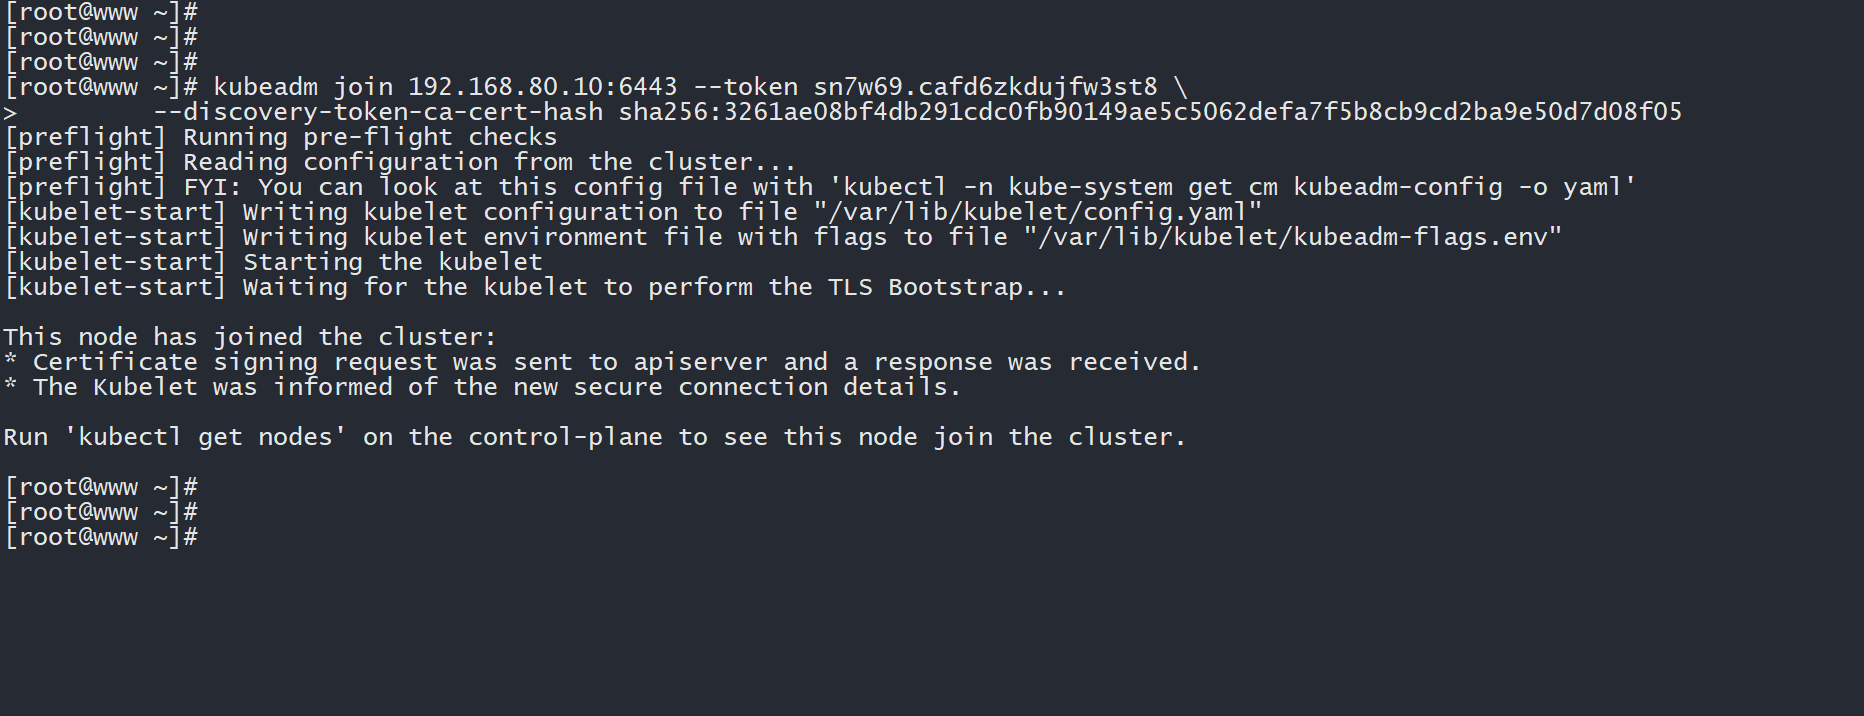Click the IP address 192.168.80.10:6443

point(542,87)
